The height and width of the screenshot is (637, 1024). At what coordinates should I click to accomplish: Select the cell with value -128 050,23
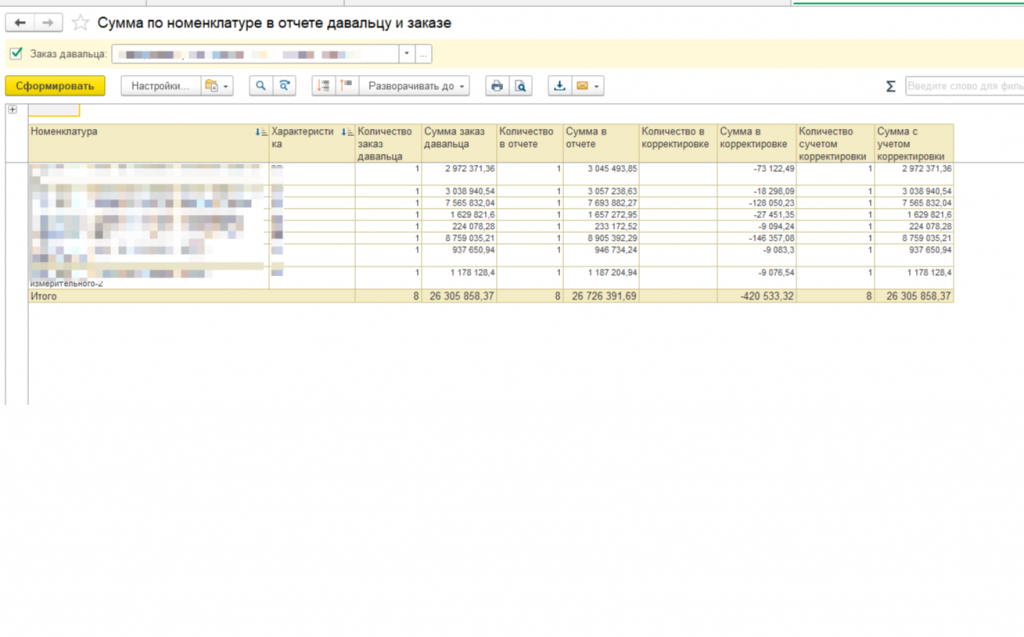click(x=757, y=203)
